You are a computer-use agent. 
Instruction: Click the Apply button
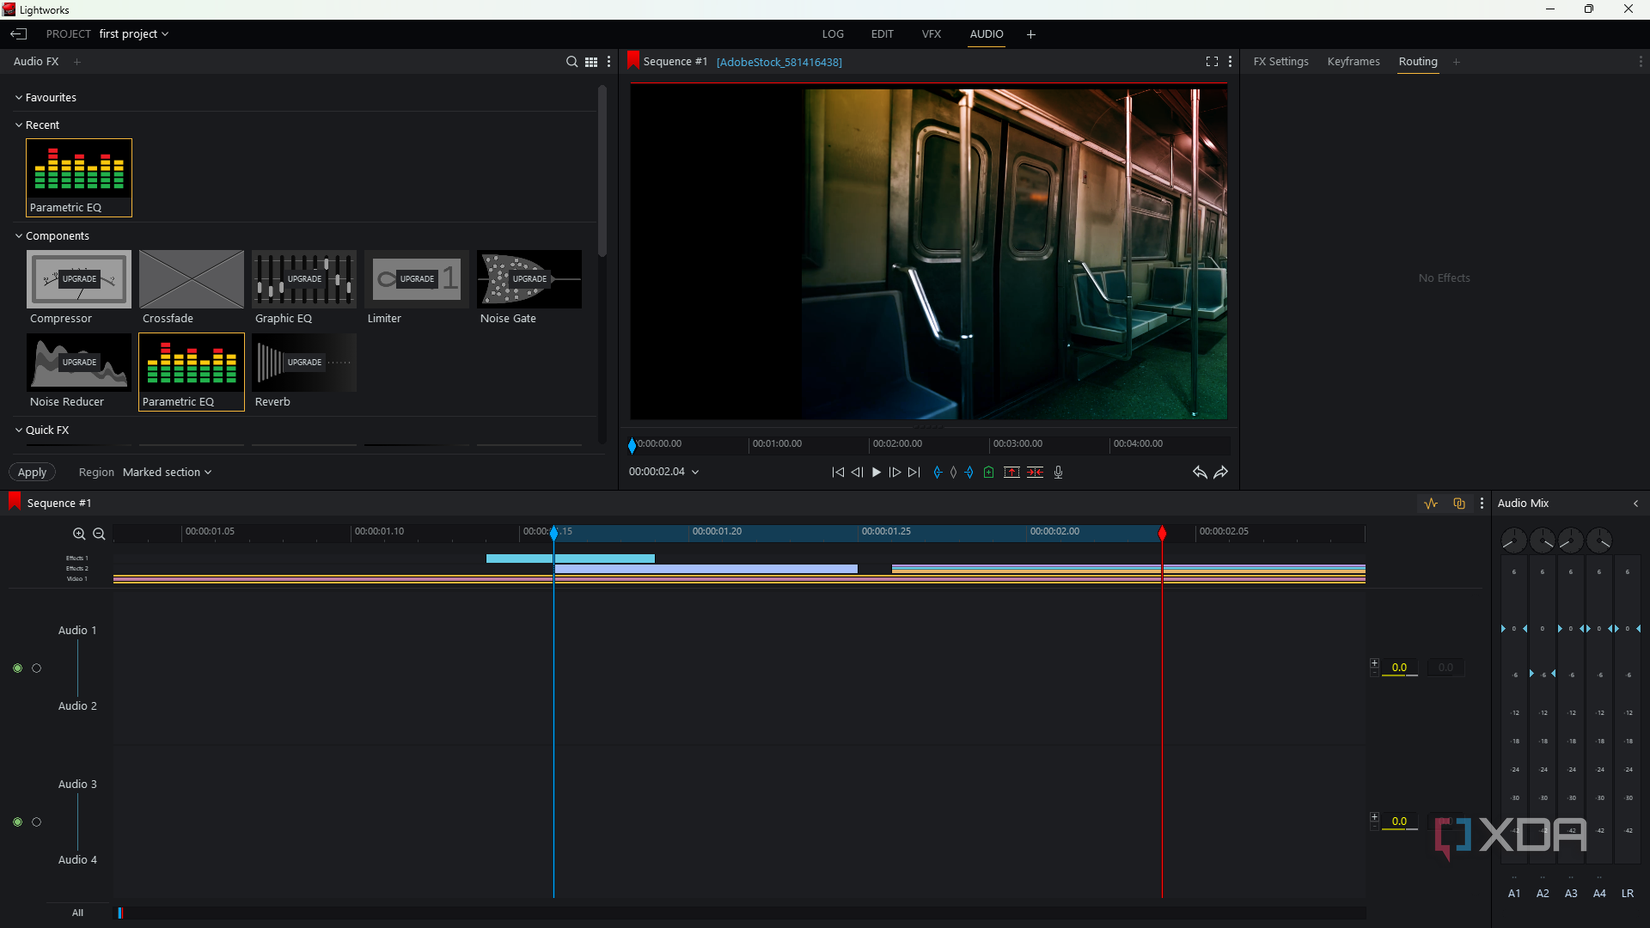(x=32, y=472)
